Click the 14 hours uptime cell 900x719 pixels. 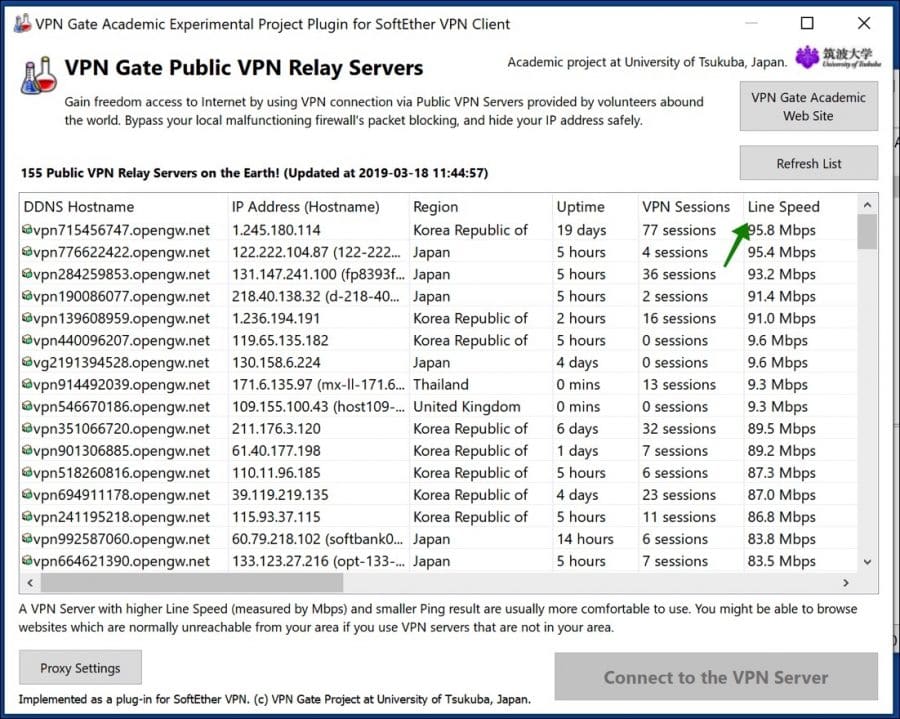tap(585, 538)
